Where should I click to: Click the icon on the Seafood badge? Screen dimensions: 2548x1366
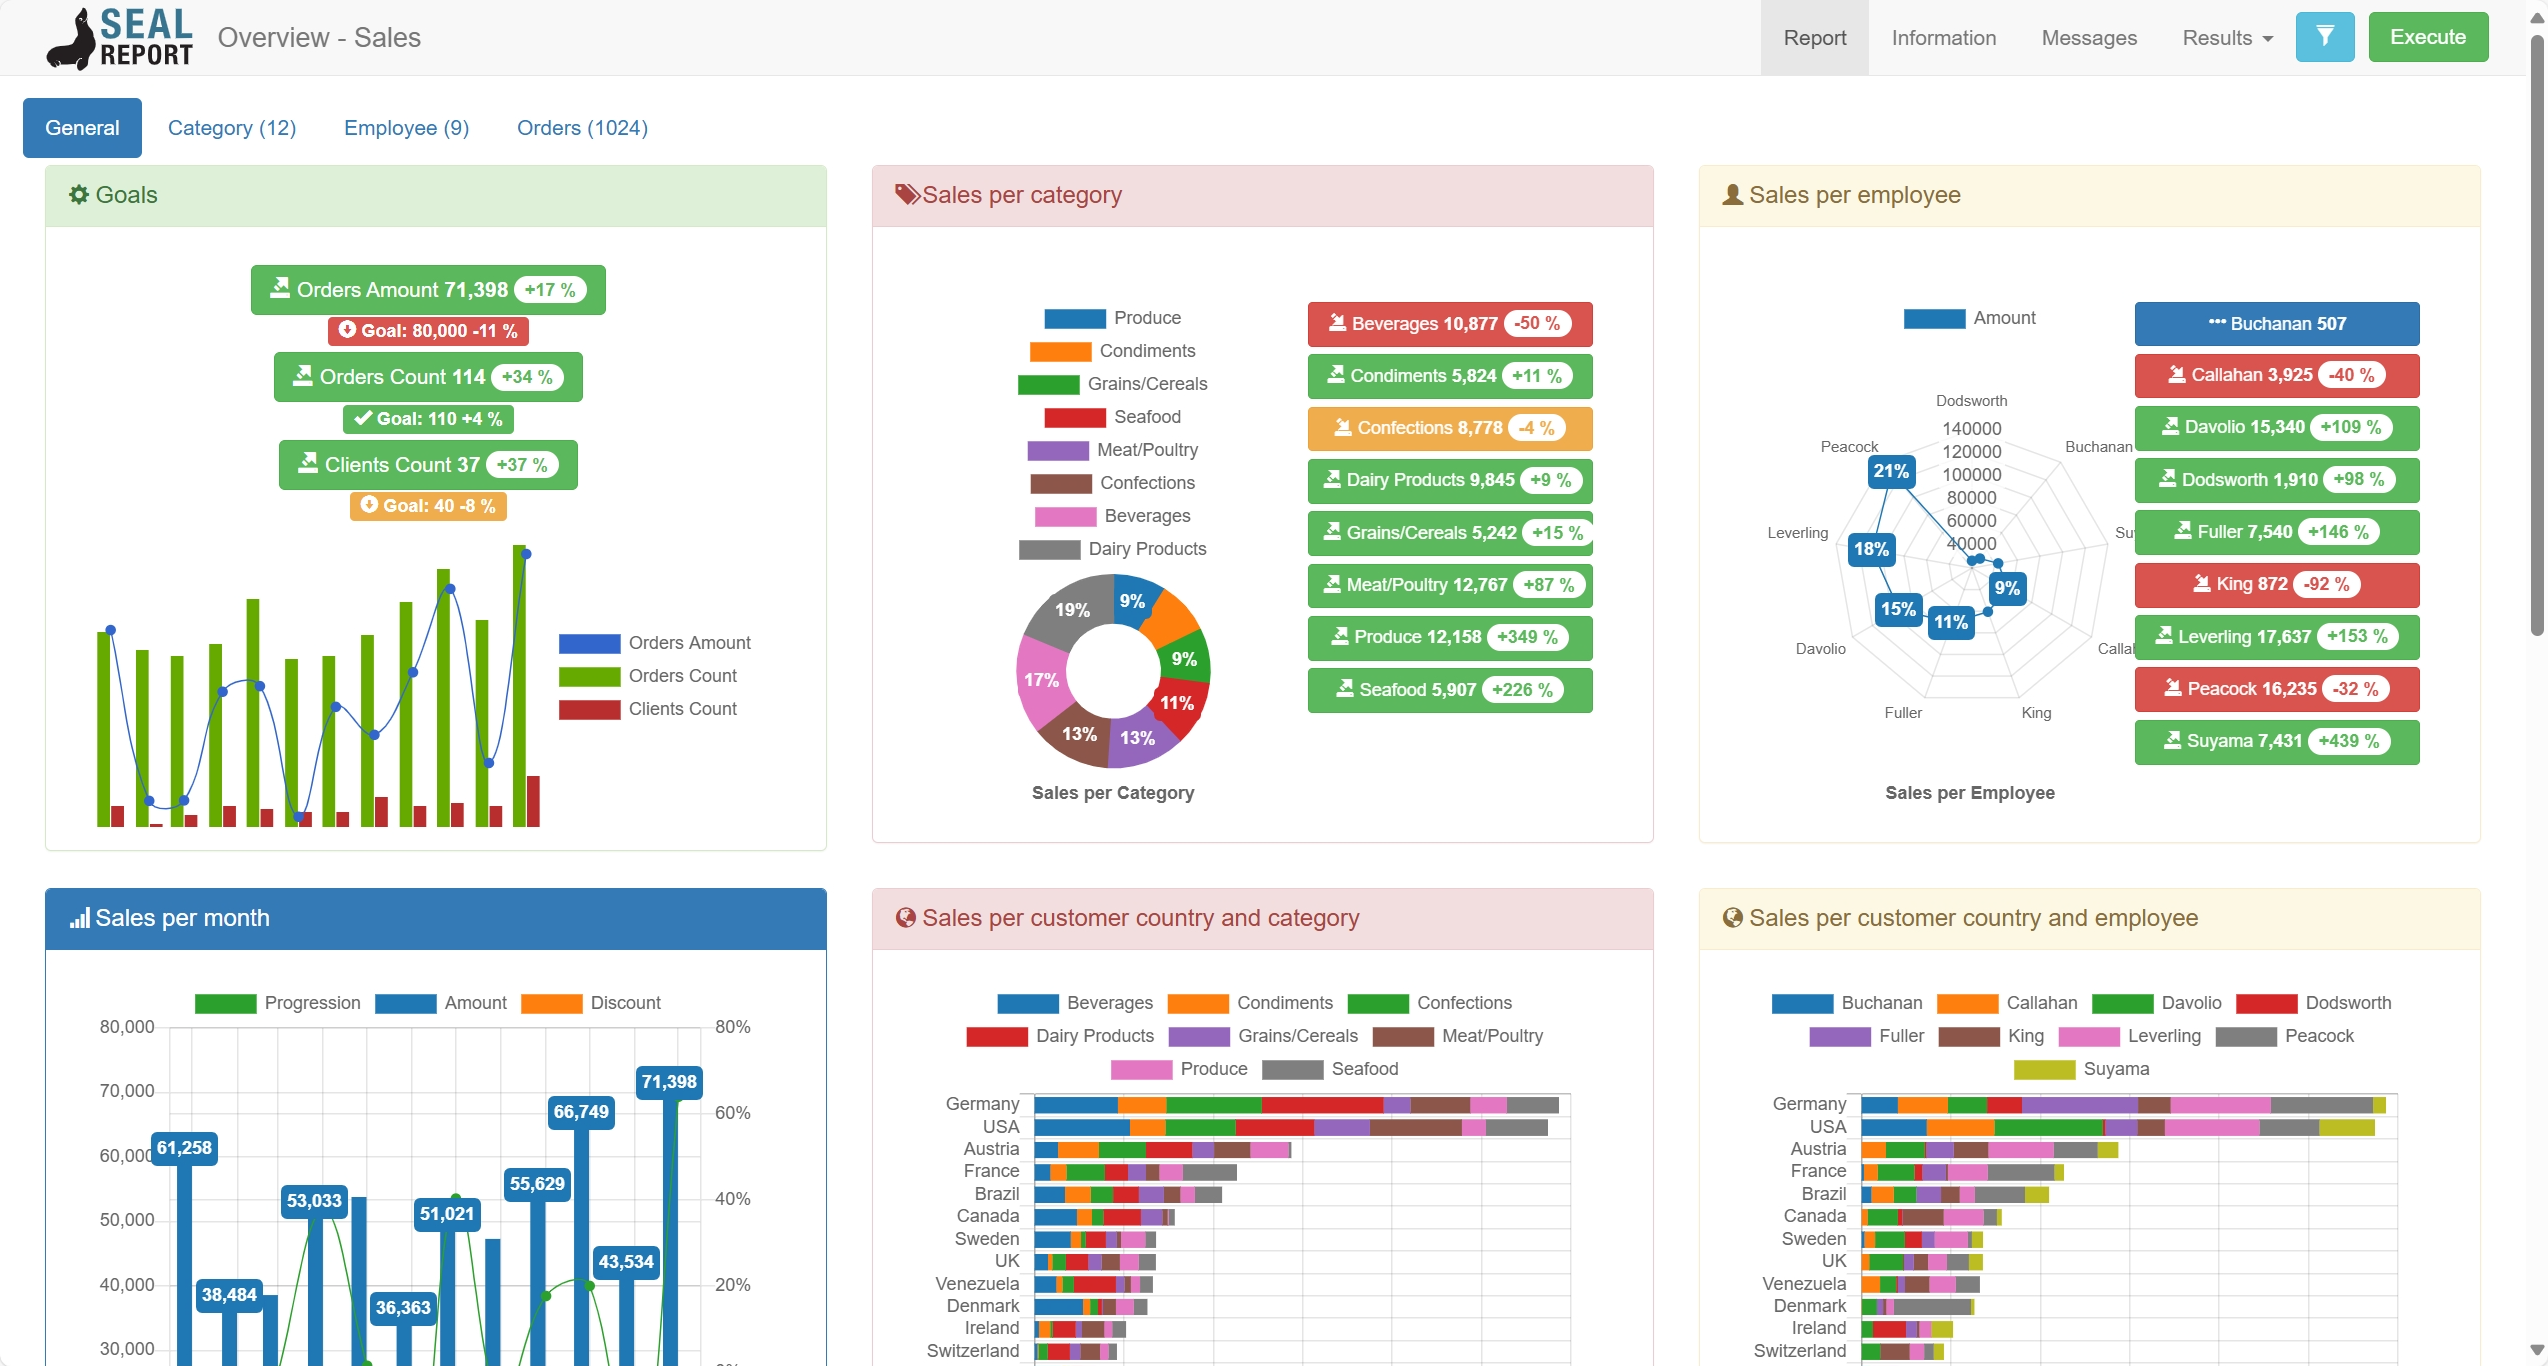pyautogui.click(x=1345, y=688)
